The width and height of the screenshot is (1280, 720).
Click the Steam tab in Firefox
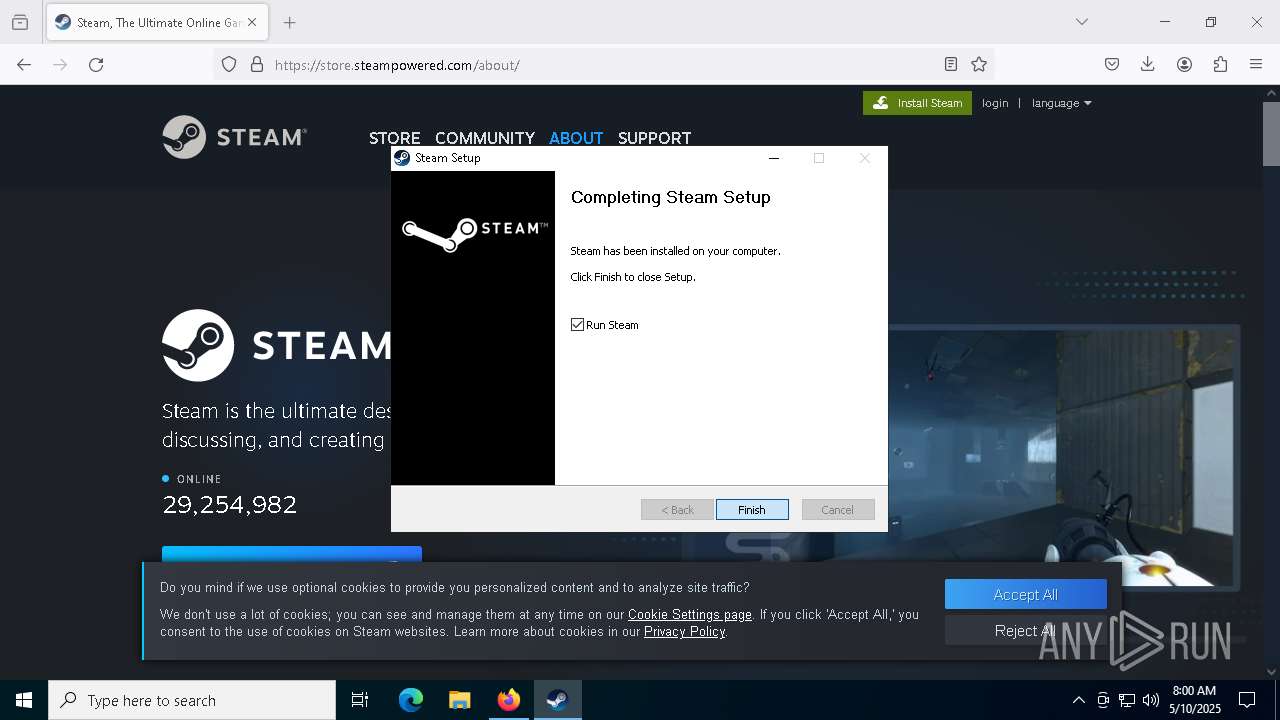point(155,22)
